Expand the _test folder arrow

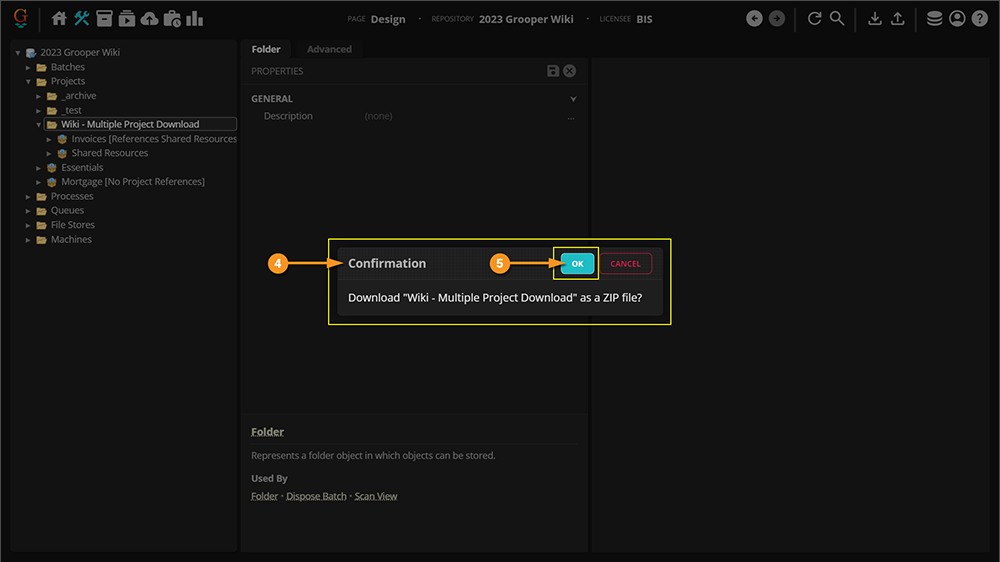pyautogui.click(x=39, y=110)
